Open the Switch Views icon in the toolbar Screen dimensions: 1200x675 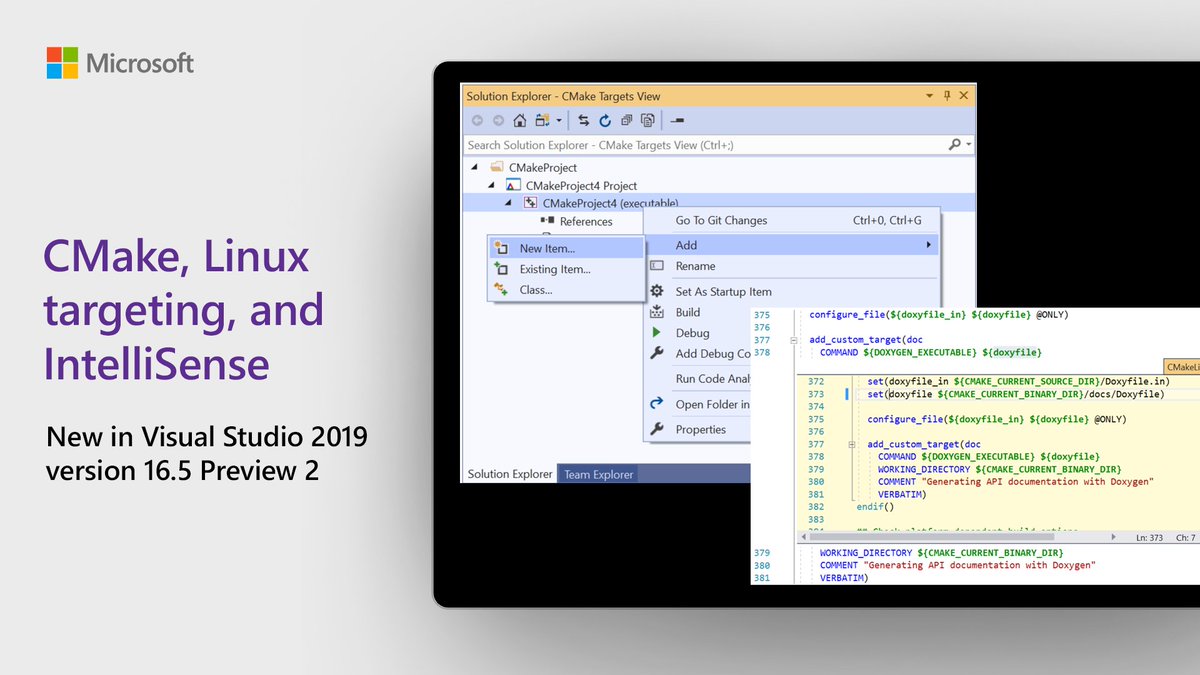click(x=544, y=119)
